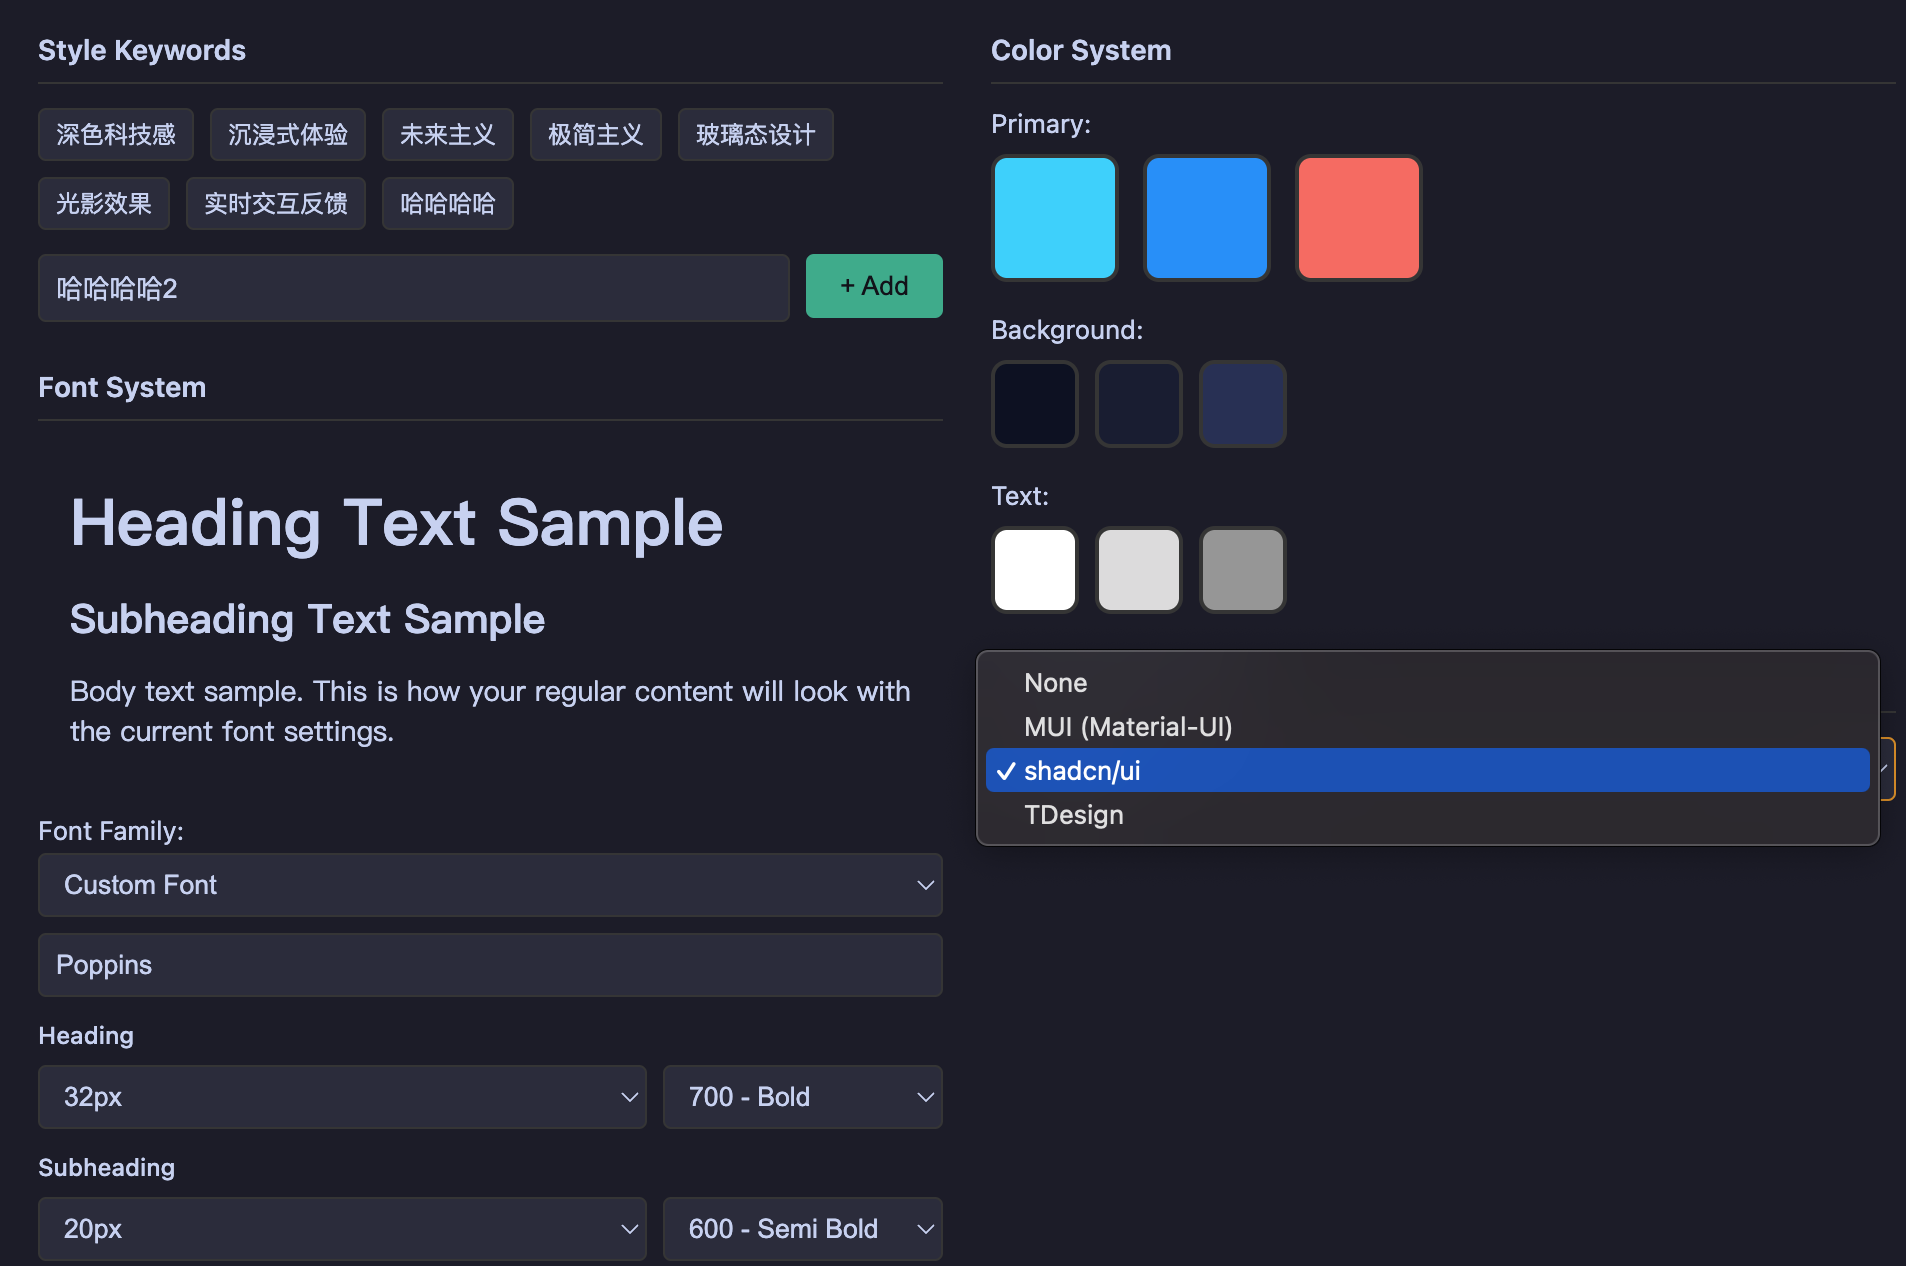Open the 600 - Semi Bold weight dropdown
Viewport: 1906px width, 1266px height.
click(802, 1228)
